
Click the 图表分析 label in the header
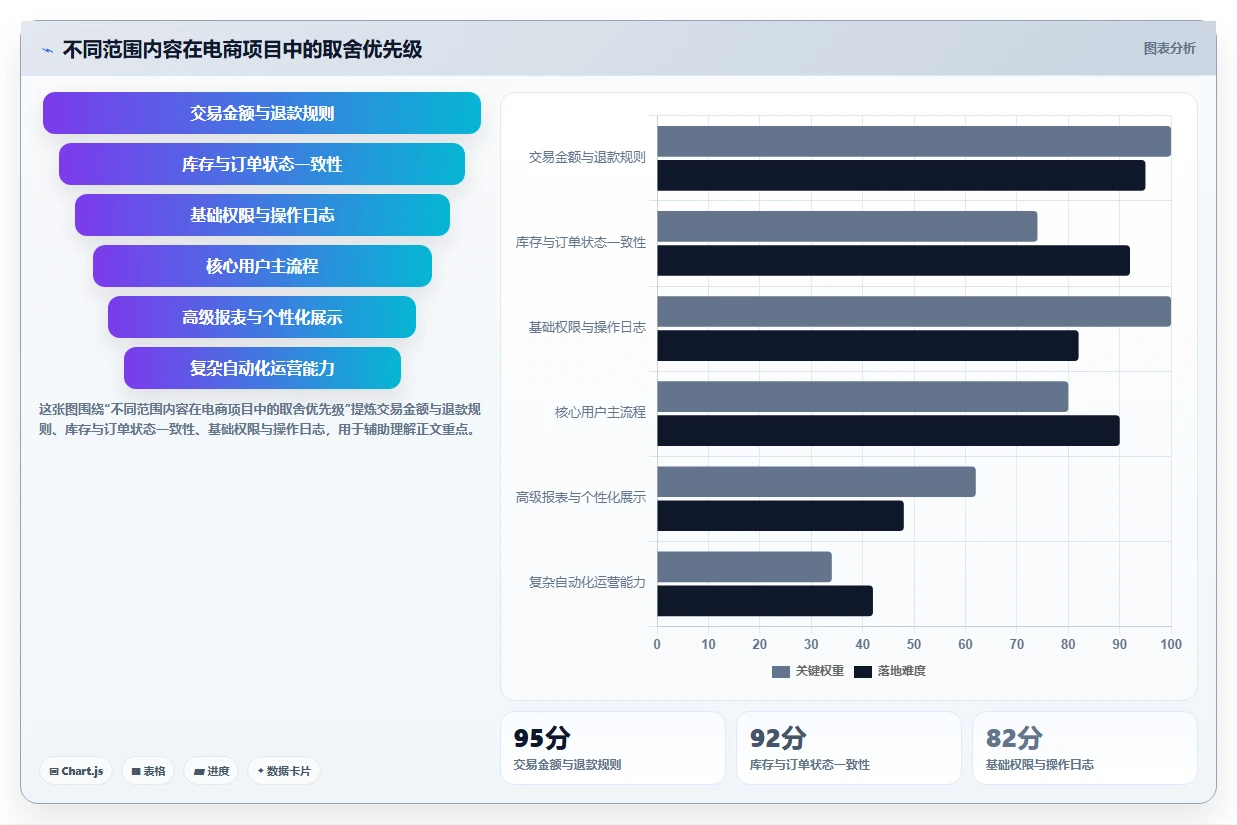tap(1169, 48)
